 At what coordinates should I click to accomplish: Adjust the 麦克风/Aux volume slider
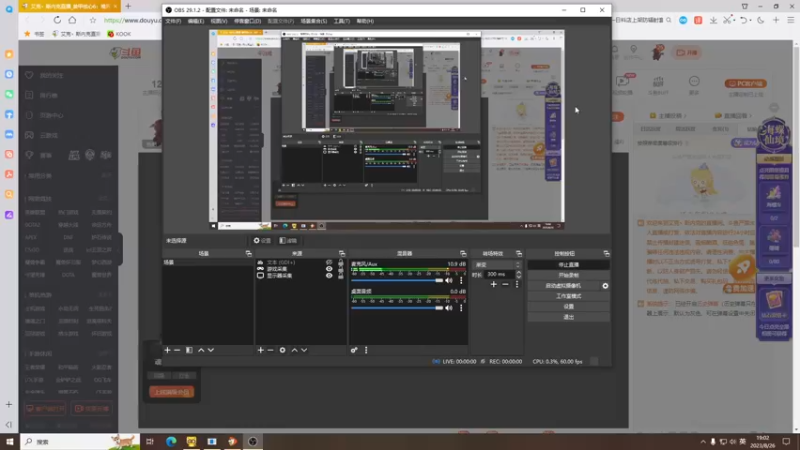[x=397, y=280]
